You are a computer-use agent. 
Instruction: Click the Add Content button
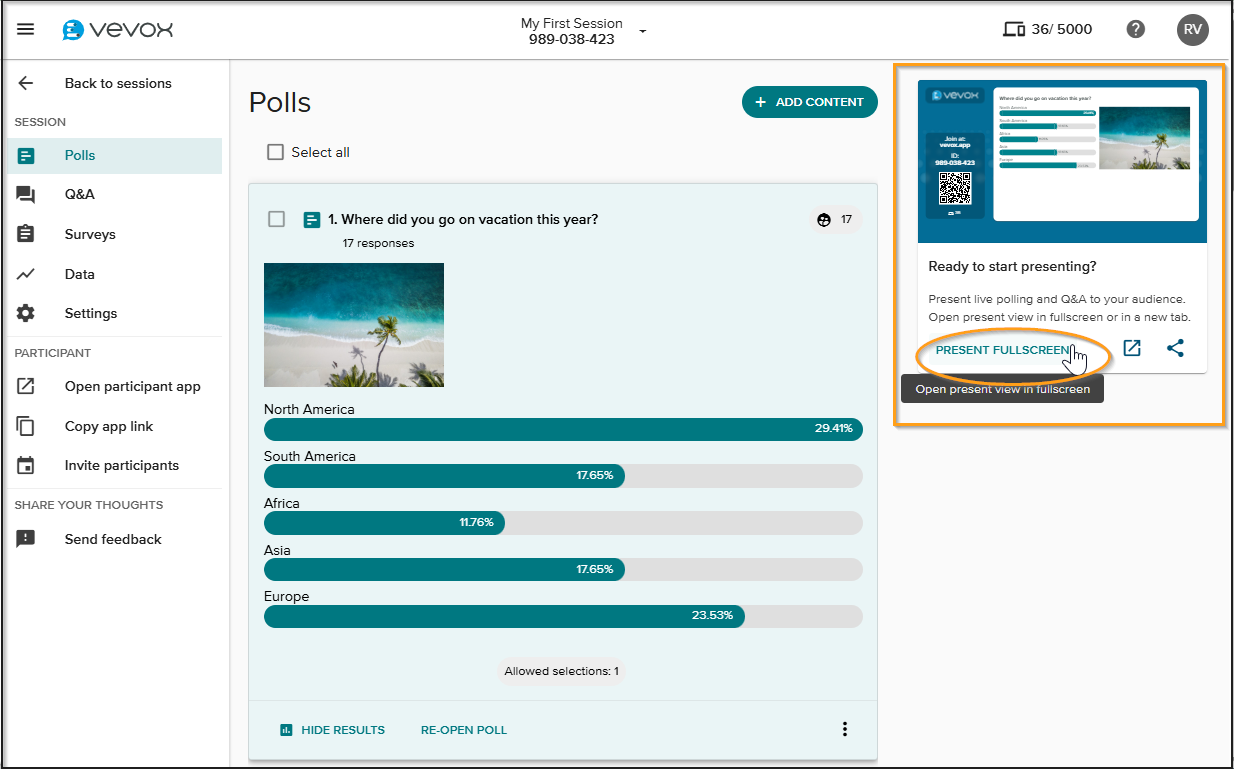(x=809, y=102)
